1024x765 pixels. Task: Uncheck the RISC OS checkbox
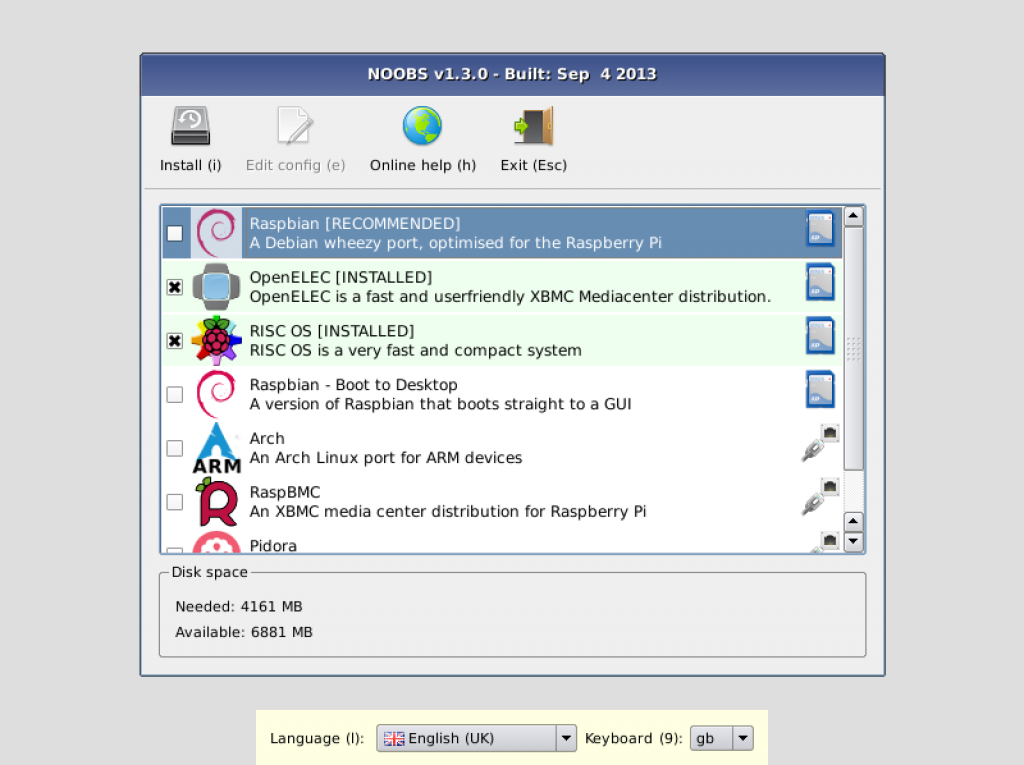175,341
